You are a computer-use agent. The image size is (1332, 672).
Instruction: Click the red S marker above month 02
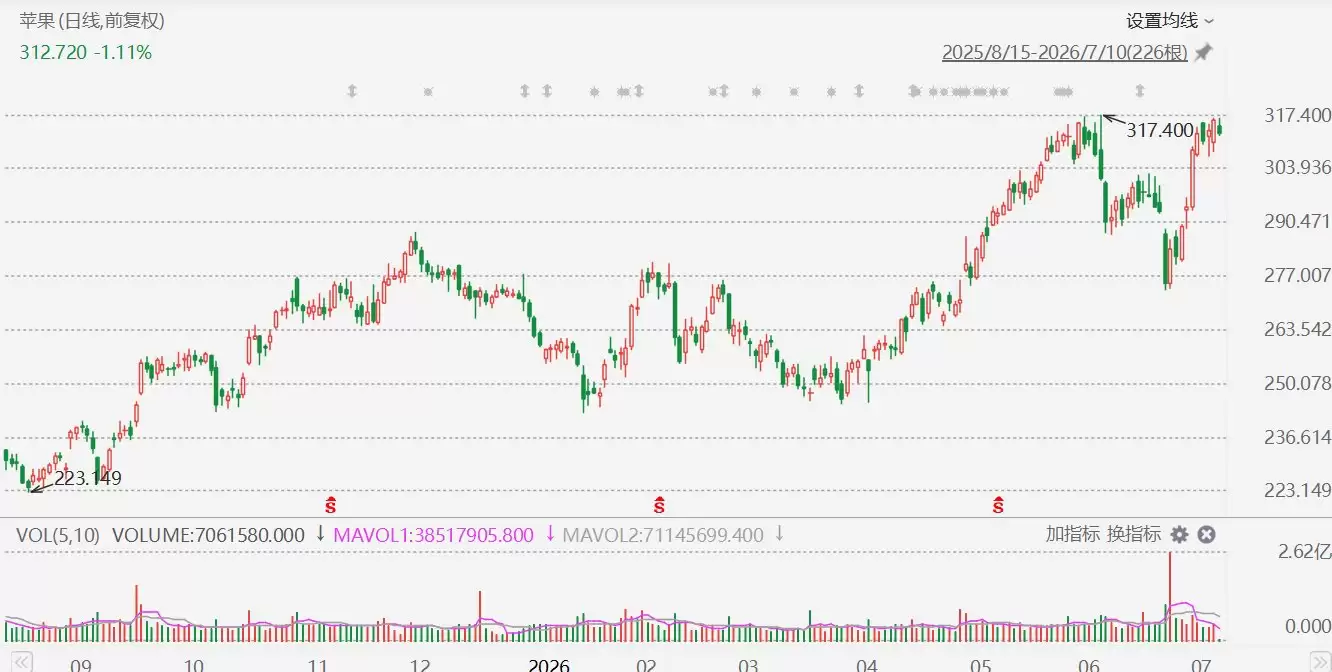pyautogui.click(x=659, y=504)
